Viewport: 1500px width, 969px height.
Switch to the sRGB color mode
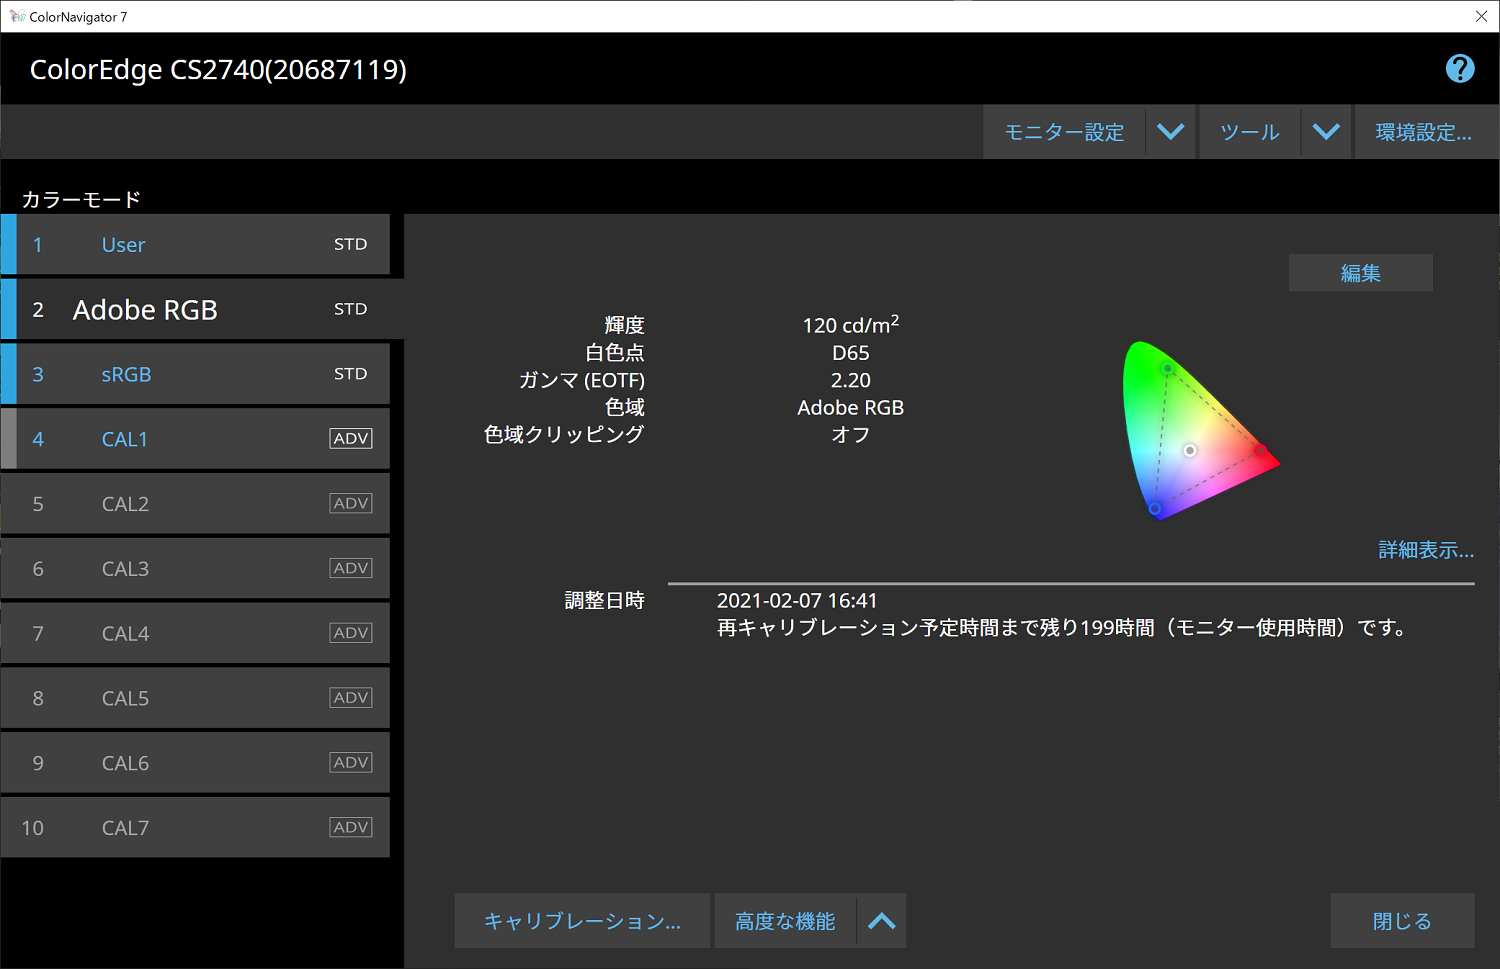[195, 373]
